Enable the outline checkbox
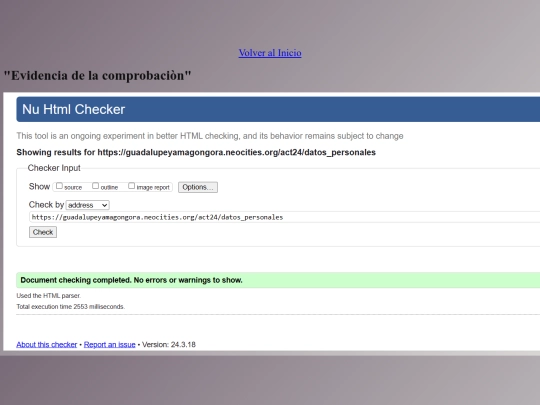This screenshot has height=405, width=540. [x=95, y=186]
